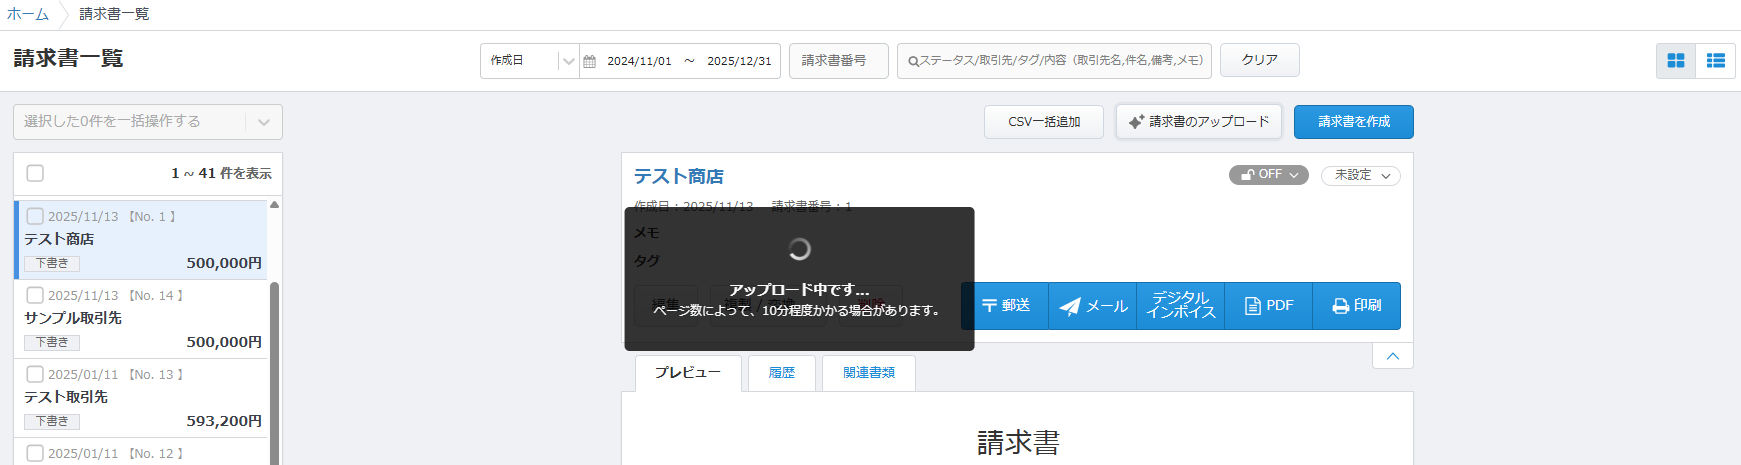This screenshot has width=1741, height=465.
Task: Print the invoice with 印刷
Action: click(x=1357, y=306)
